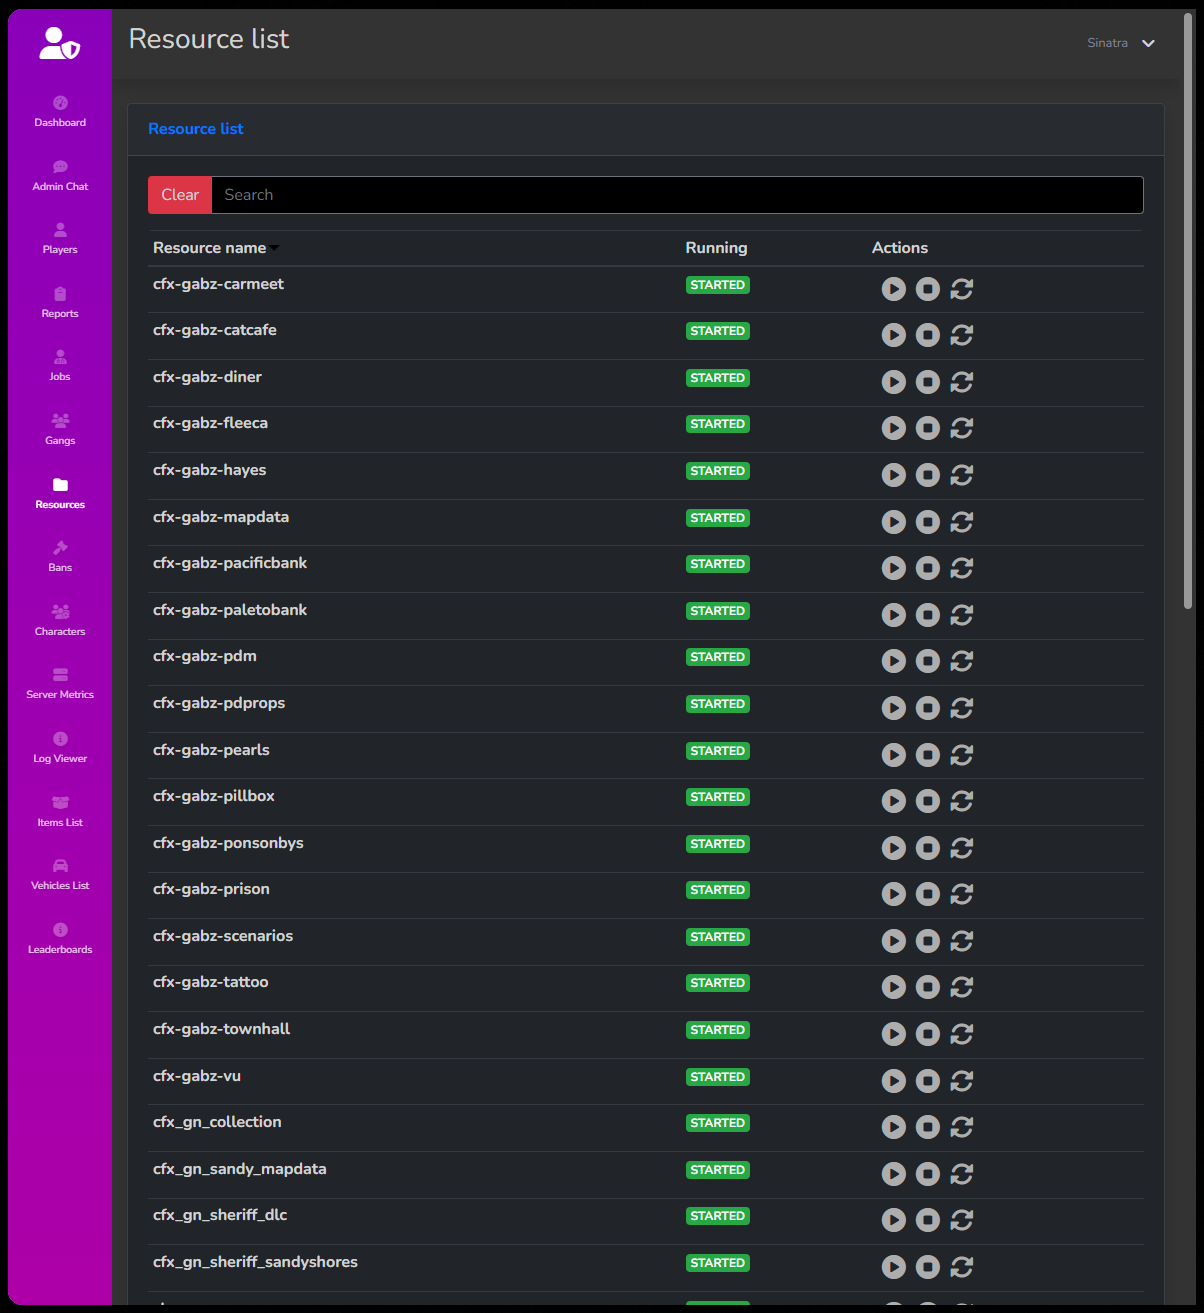Start the cfx-gabz-pdm resource
Screen dimensions: 1204x1313
894,661
